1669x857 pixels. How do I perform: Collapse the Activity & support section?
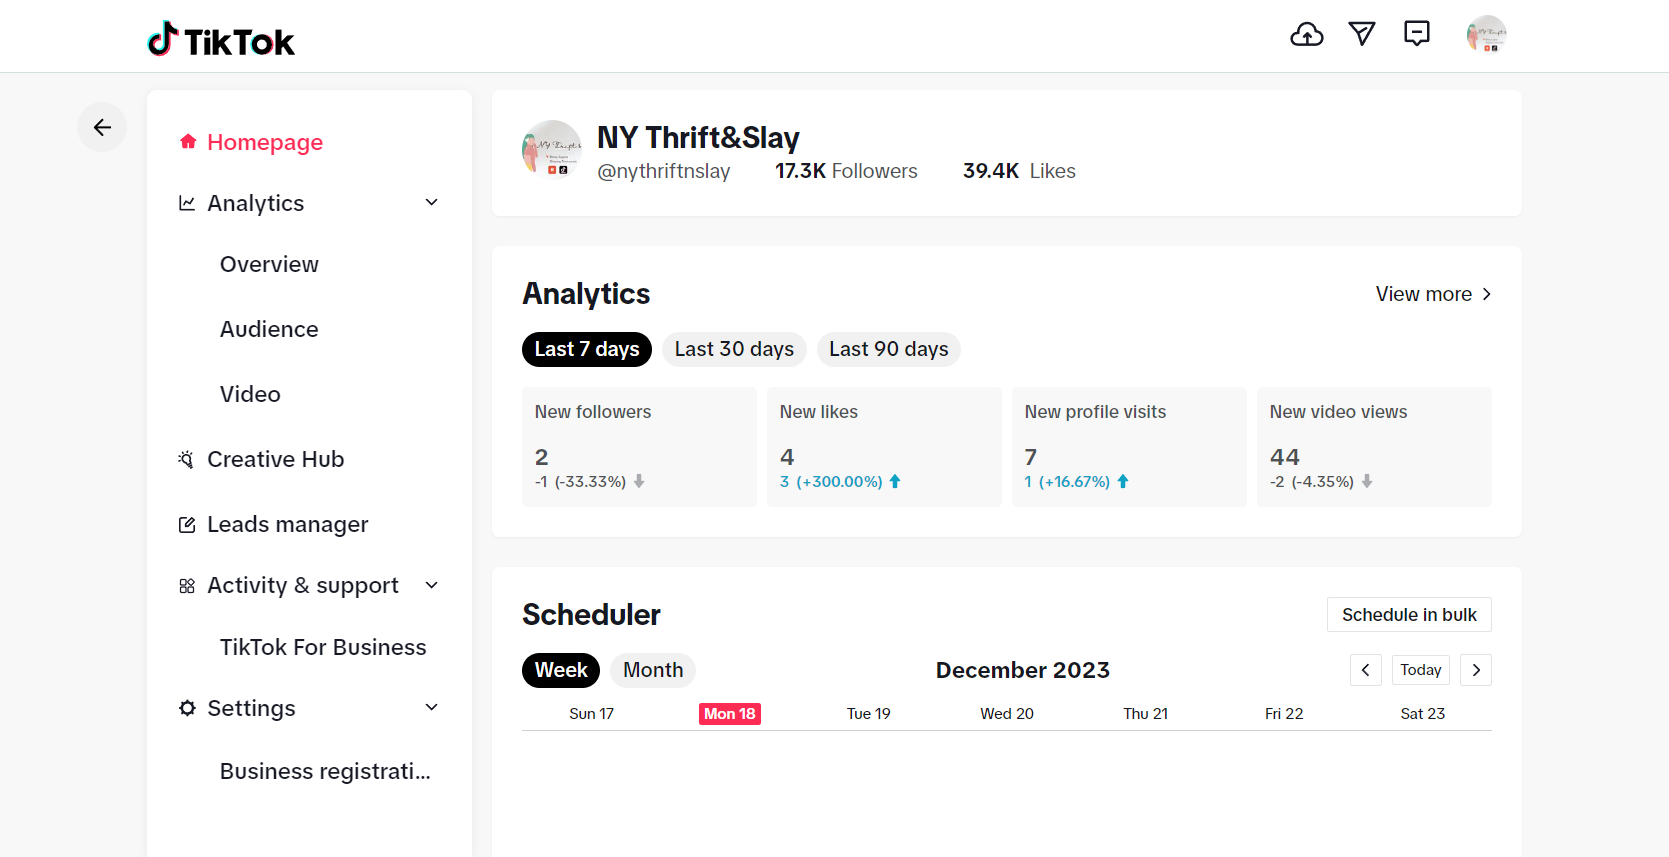click(x=432, y=585)
